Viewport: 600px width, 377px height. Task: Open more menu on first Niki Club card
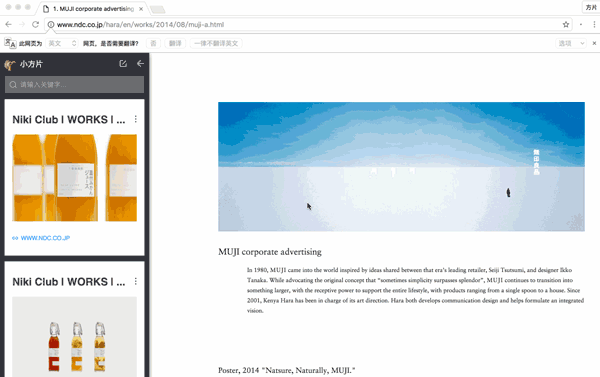[135, 119]
